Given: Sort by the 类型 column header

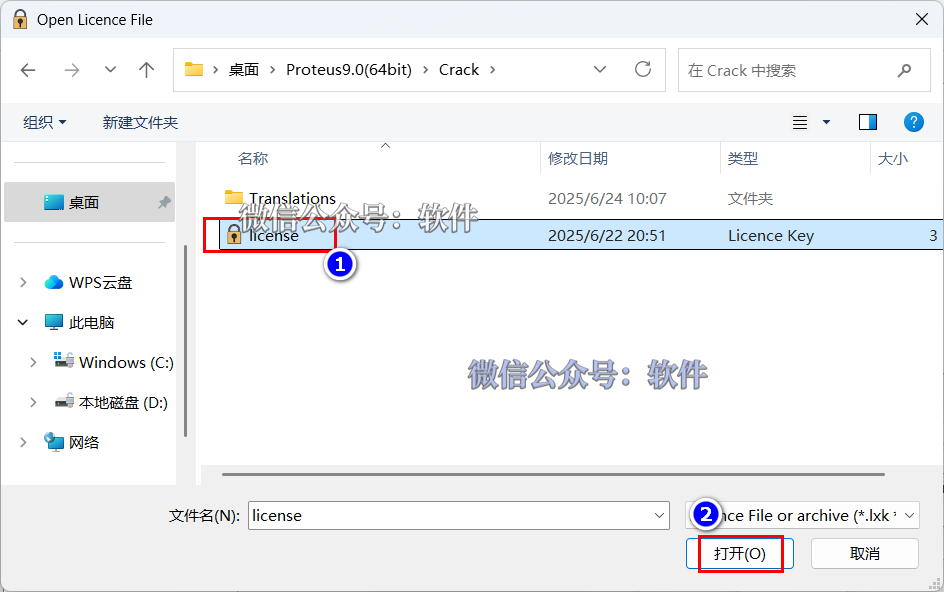Looking at the screenshot, I should coord(742,158).
